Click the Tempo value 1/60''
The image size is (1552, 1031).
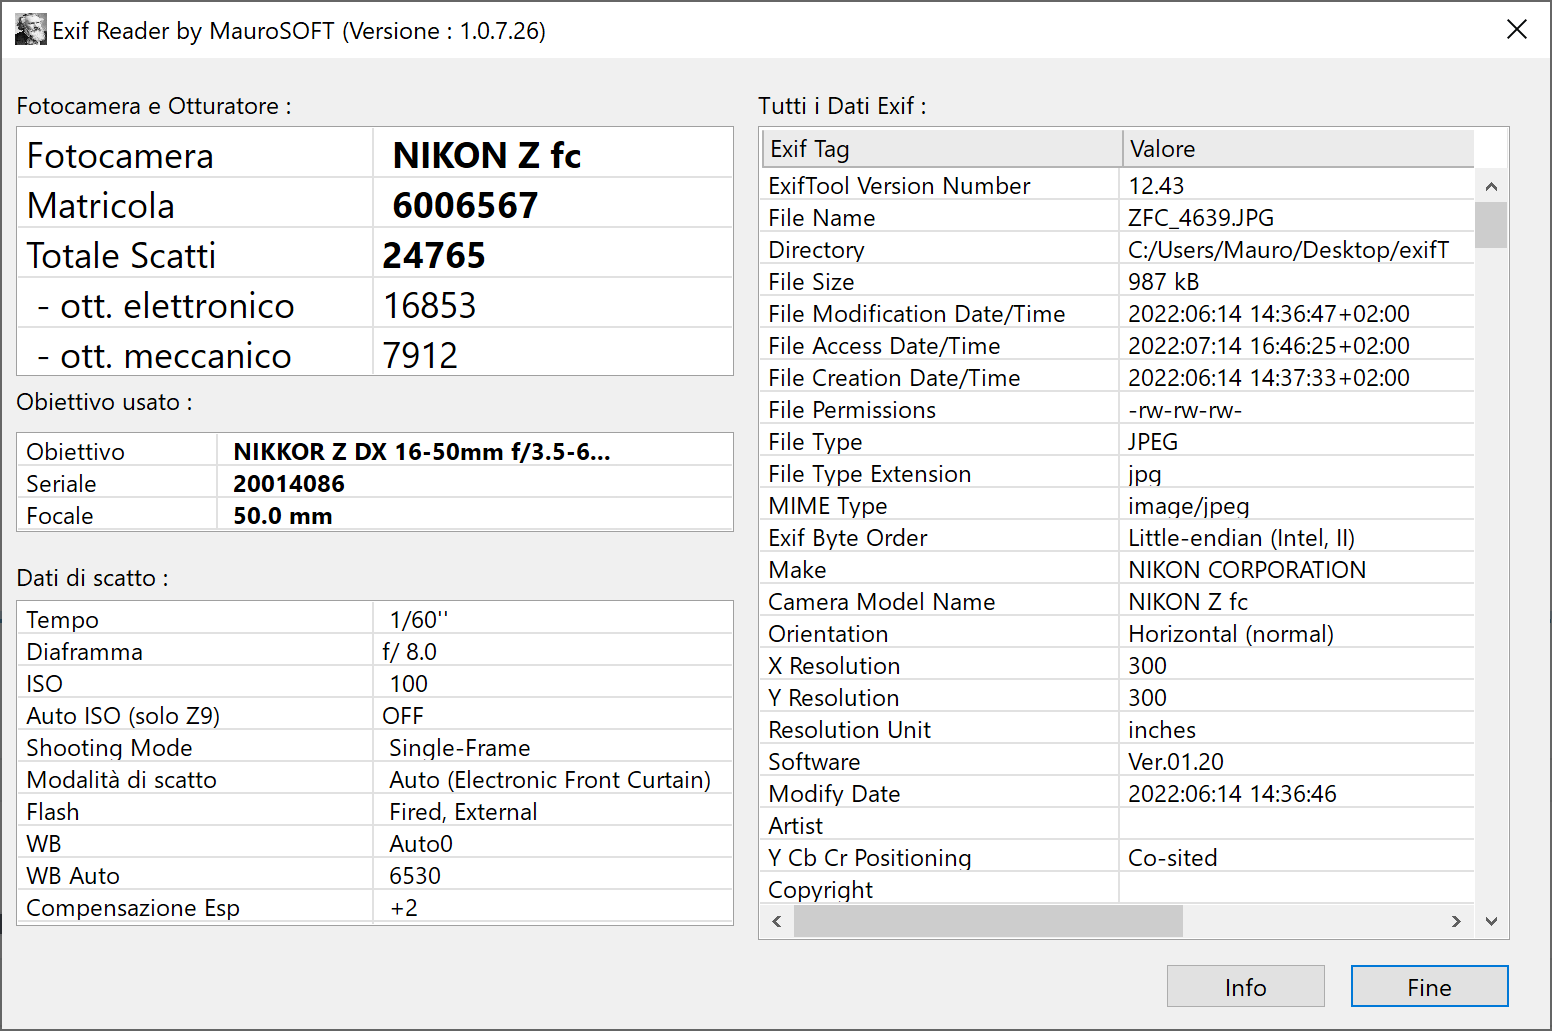point(419,620)
